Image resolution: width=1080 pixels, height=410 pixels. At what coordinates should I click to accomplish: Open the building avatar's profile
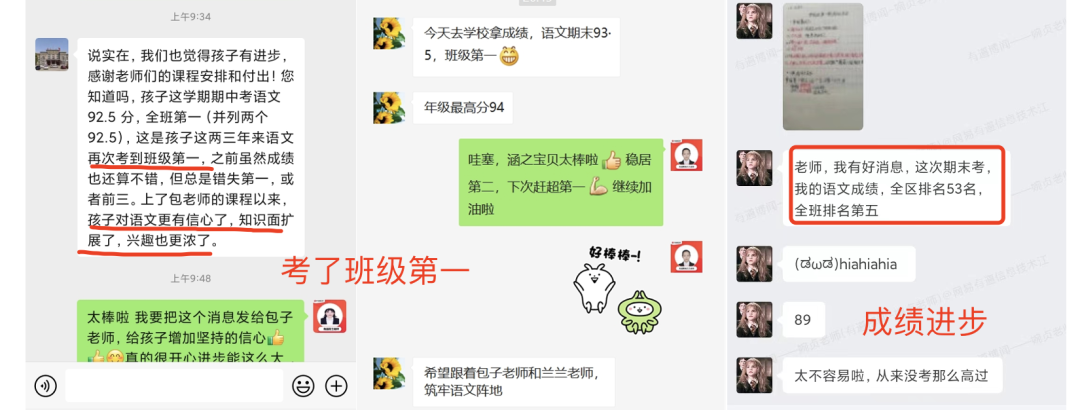pos(52,54)
